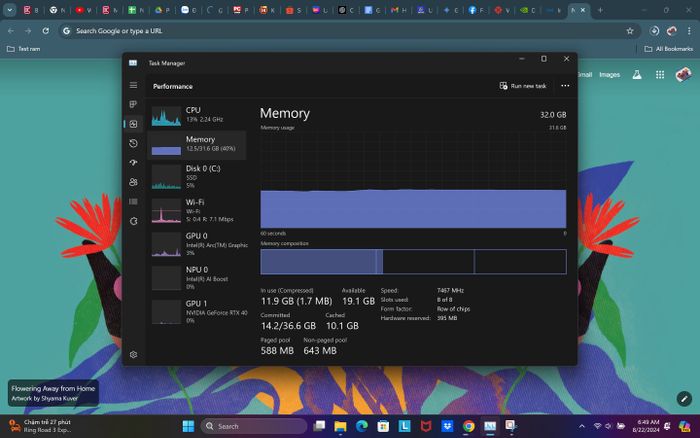Select Disk 0 (C:) performance item
The width and height of the screenshot is (700, 438).
197,176
